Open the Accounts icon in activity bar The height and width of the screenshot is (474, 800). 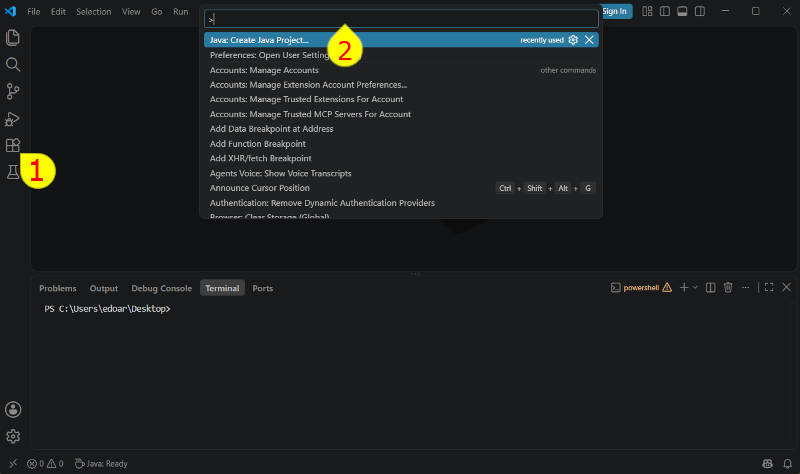13,409
